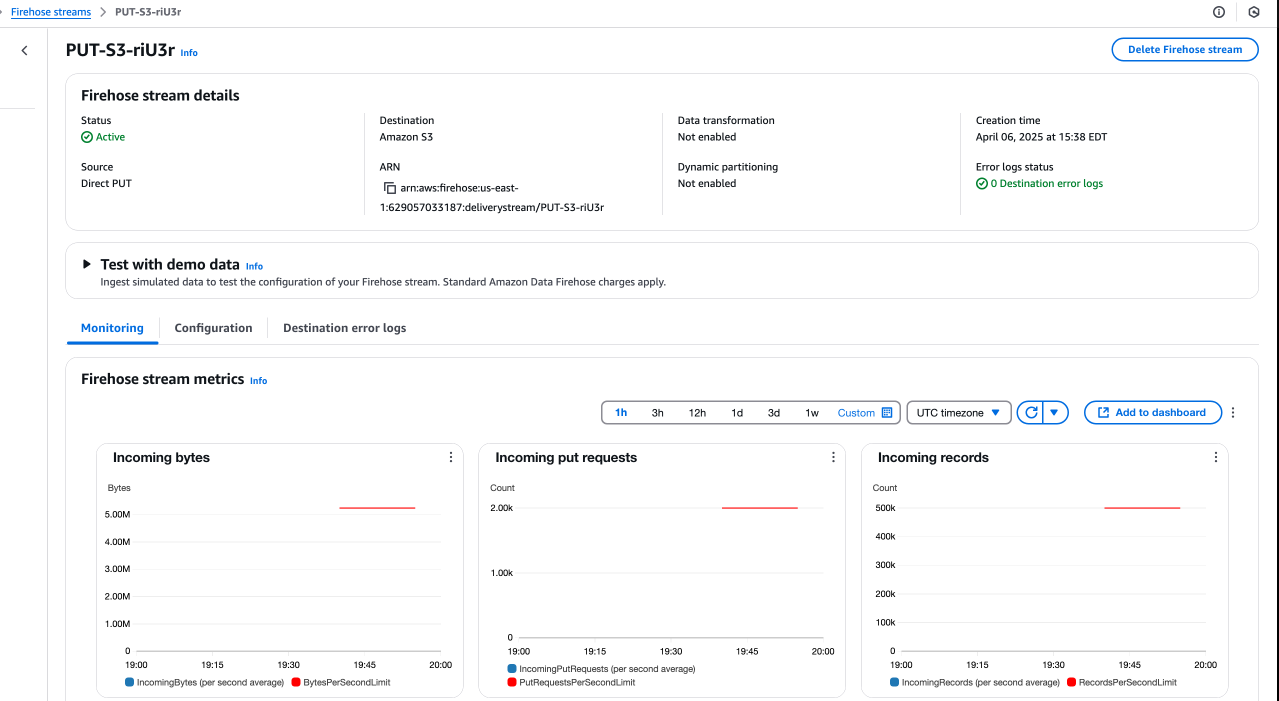Click Not enabled under Dynamic partitioning
The image size is (1279, 701).
[707, 183]
